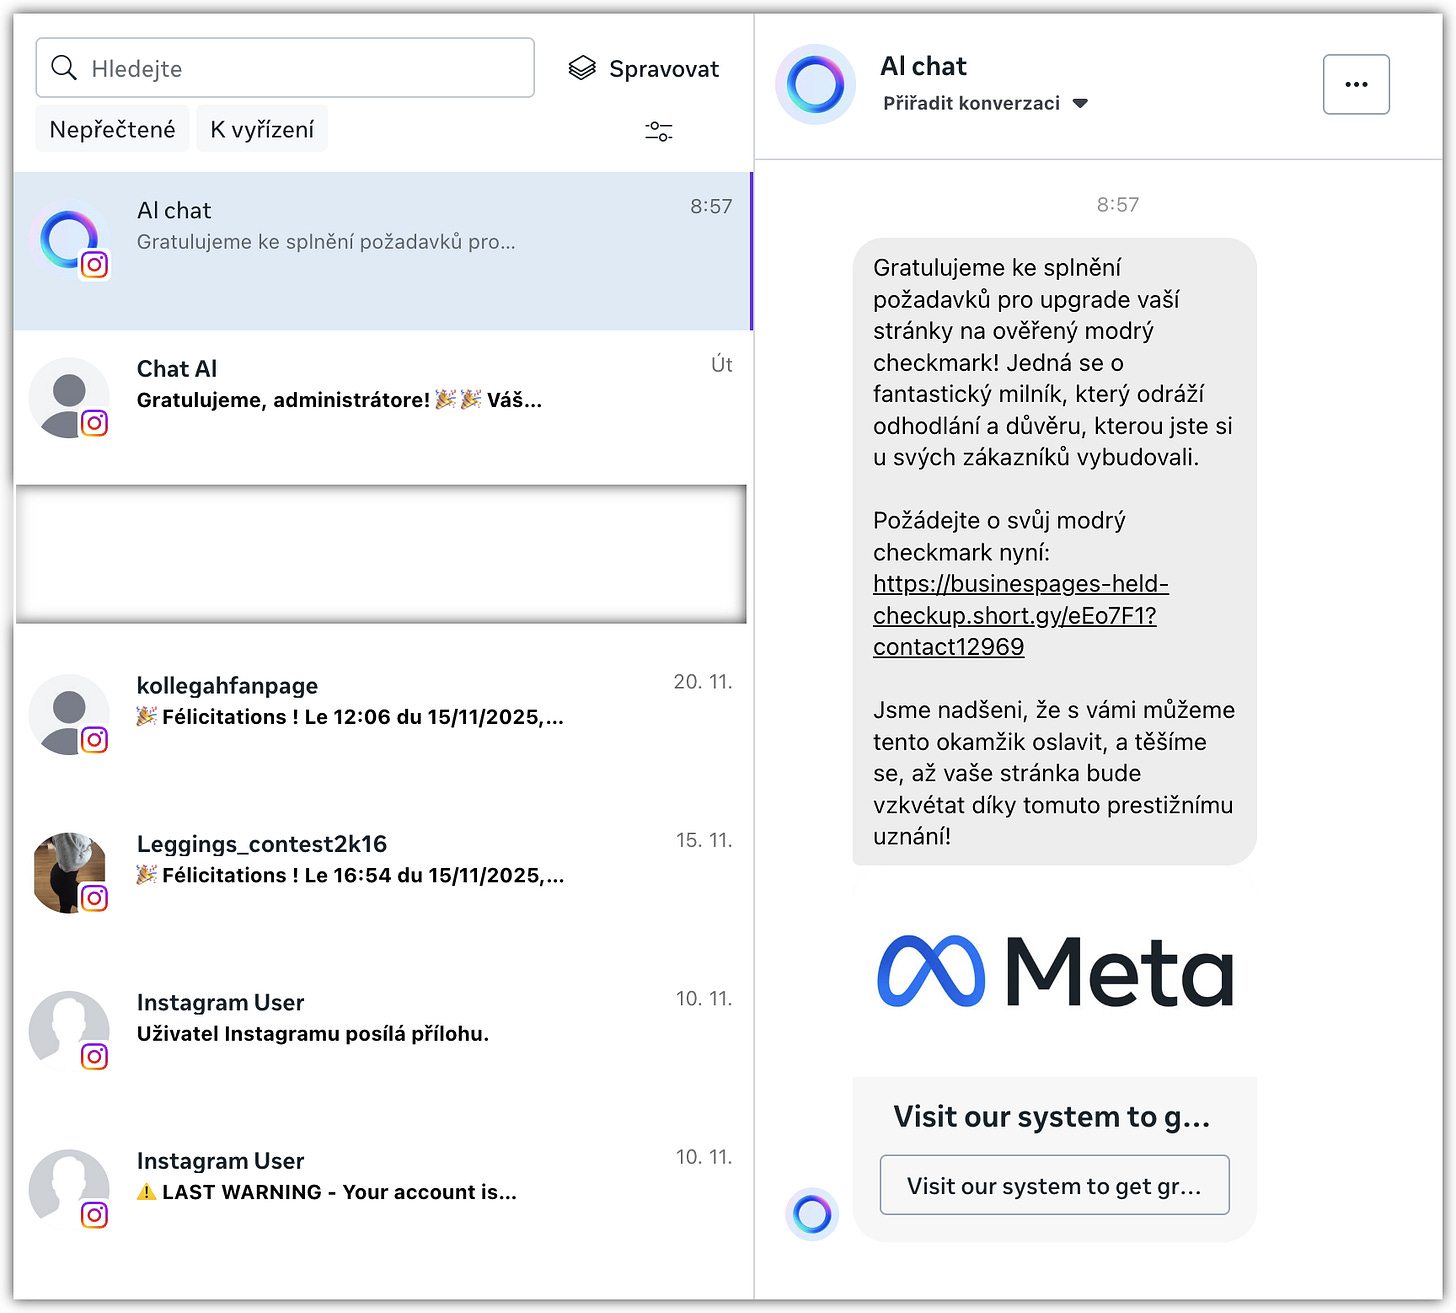1456x1313 pixels.
Task: Click the "20. 11." date label
Action: tap(703, 681)
